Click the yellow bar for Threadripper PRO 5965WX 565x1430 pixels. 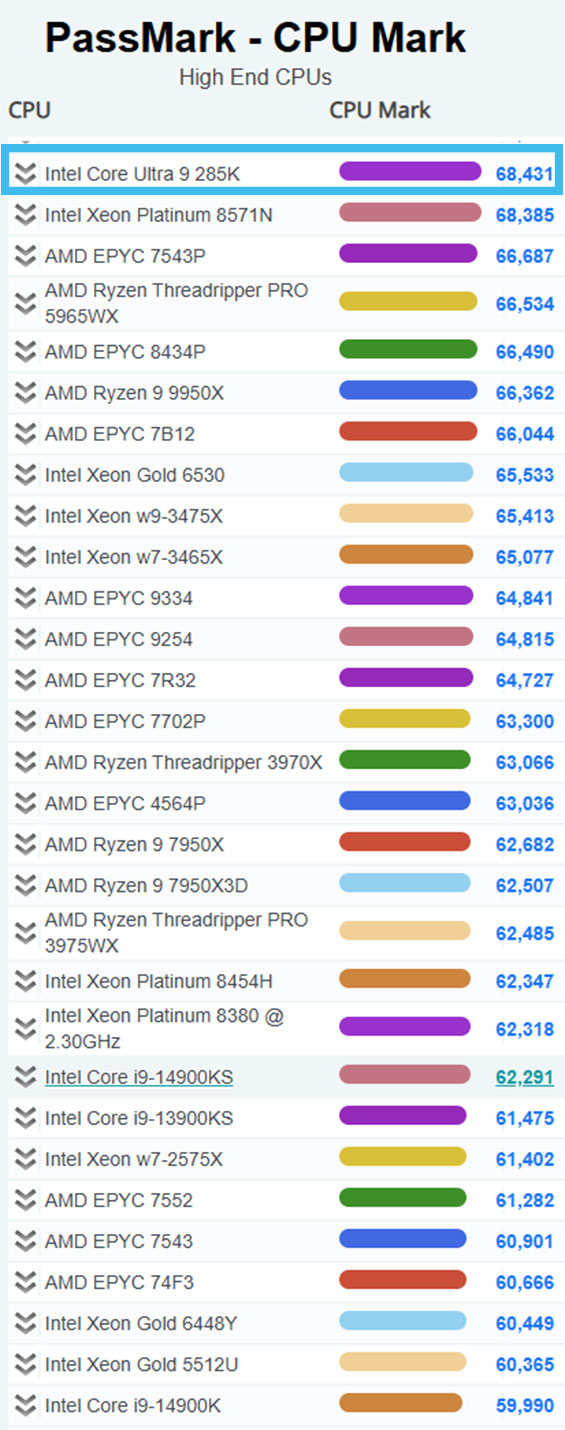tap(408, 301)
